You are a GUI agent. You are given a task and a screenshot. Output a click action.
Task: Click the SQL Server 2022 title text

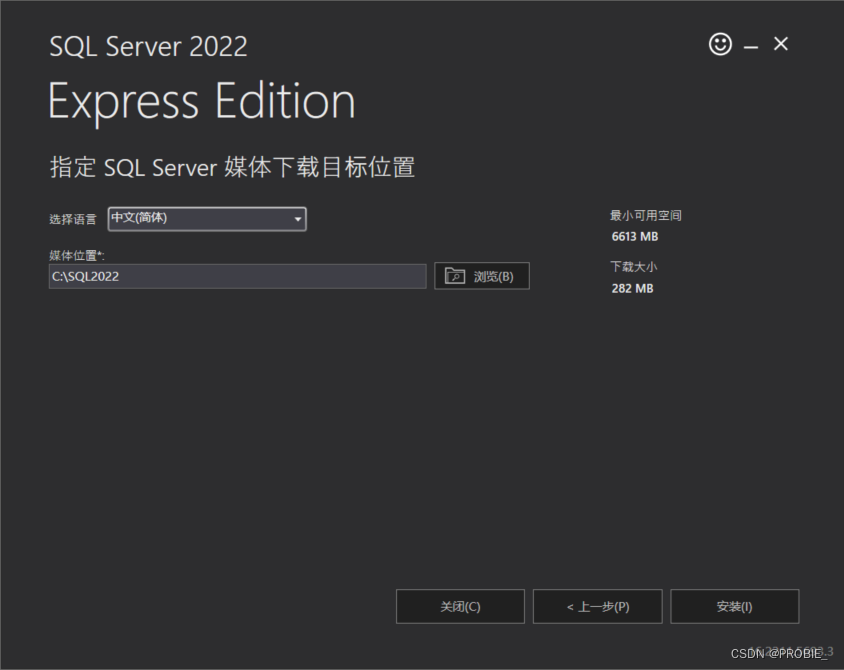pyautogui.click(x=149, y=46)
